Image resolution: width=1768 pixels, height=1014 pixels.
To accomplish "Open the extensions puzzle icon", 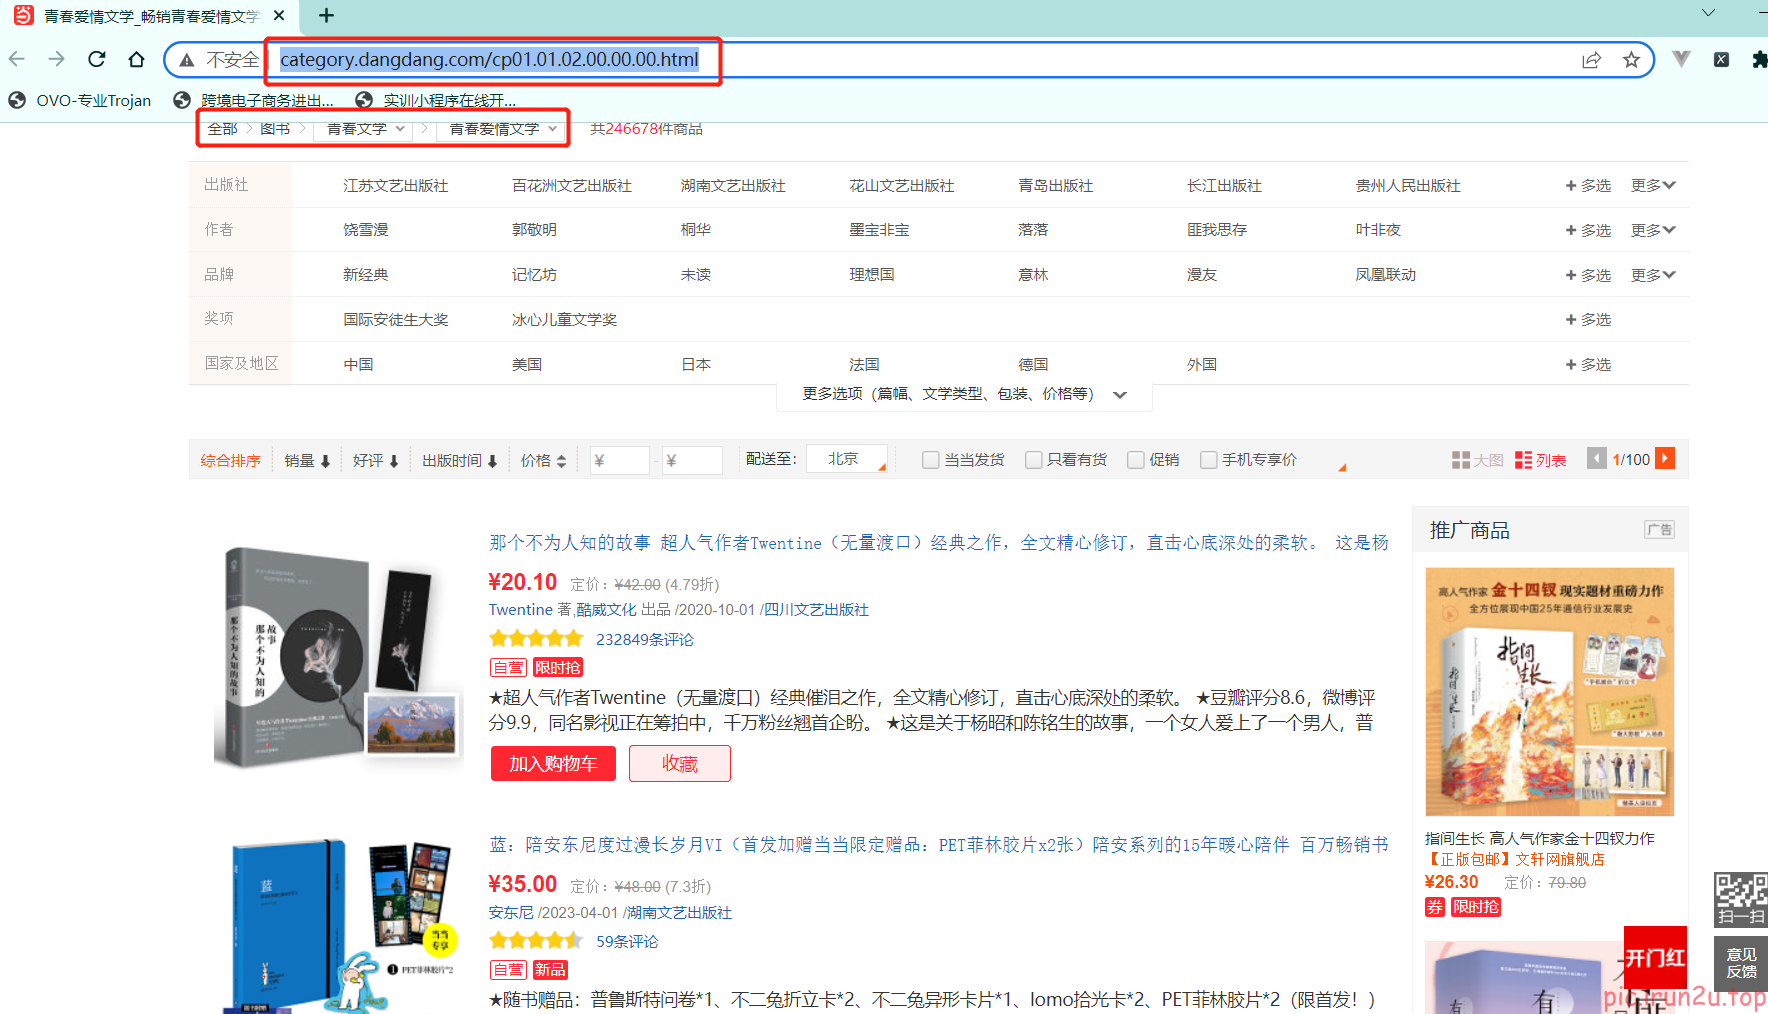I will click(1759, 60).
